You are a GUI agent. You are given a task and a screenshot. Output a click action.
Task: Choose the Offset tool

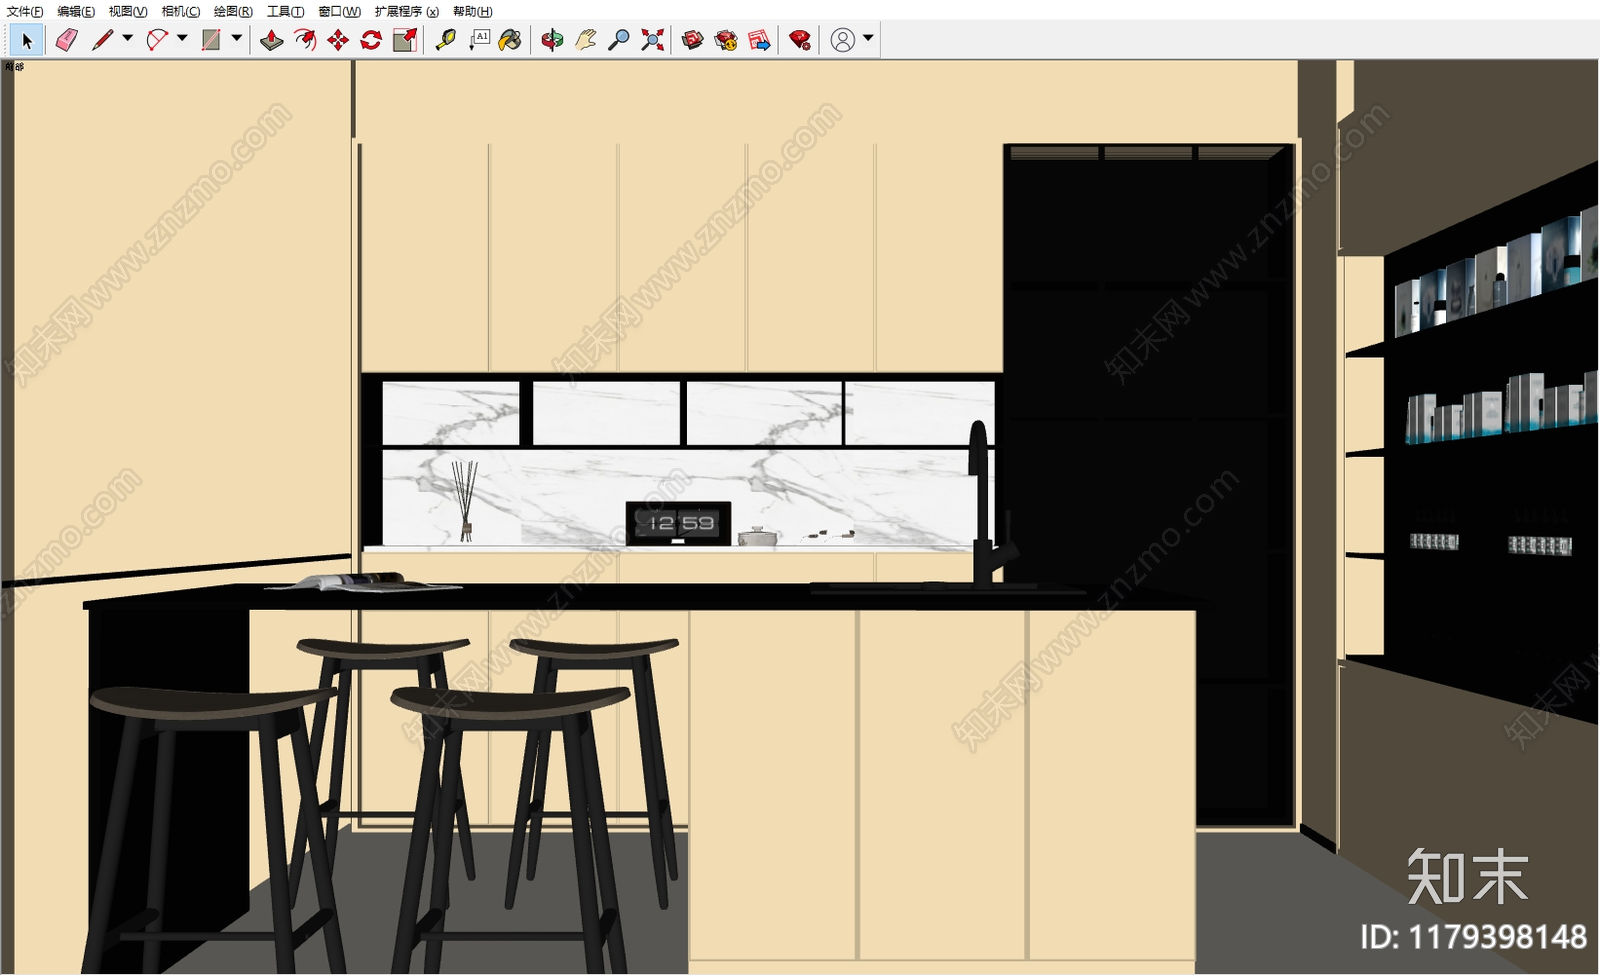point(305,40)
